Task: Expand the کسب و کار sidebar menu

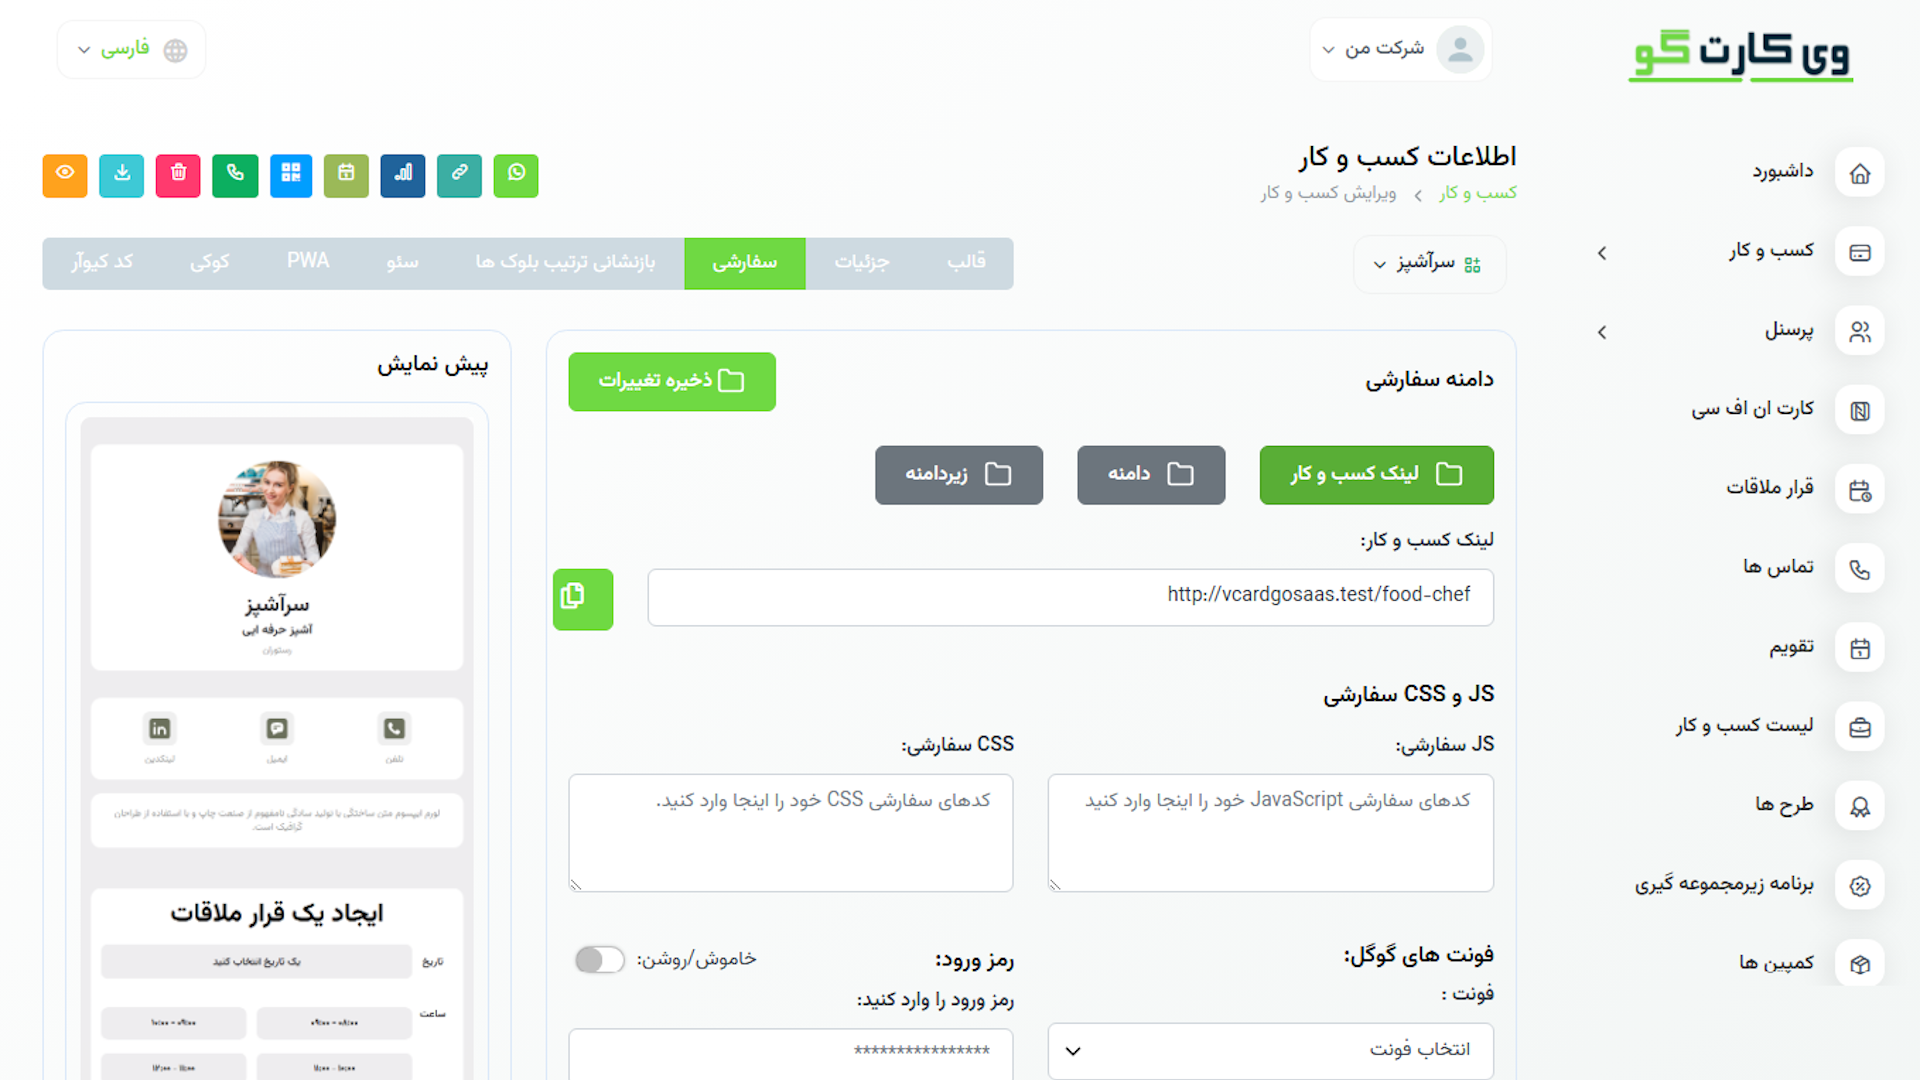Action: pos(1770,251)
